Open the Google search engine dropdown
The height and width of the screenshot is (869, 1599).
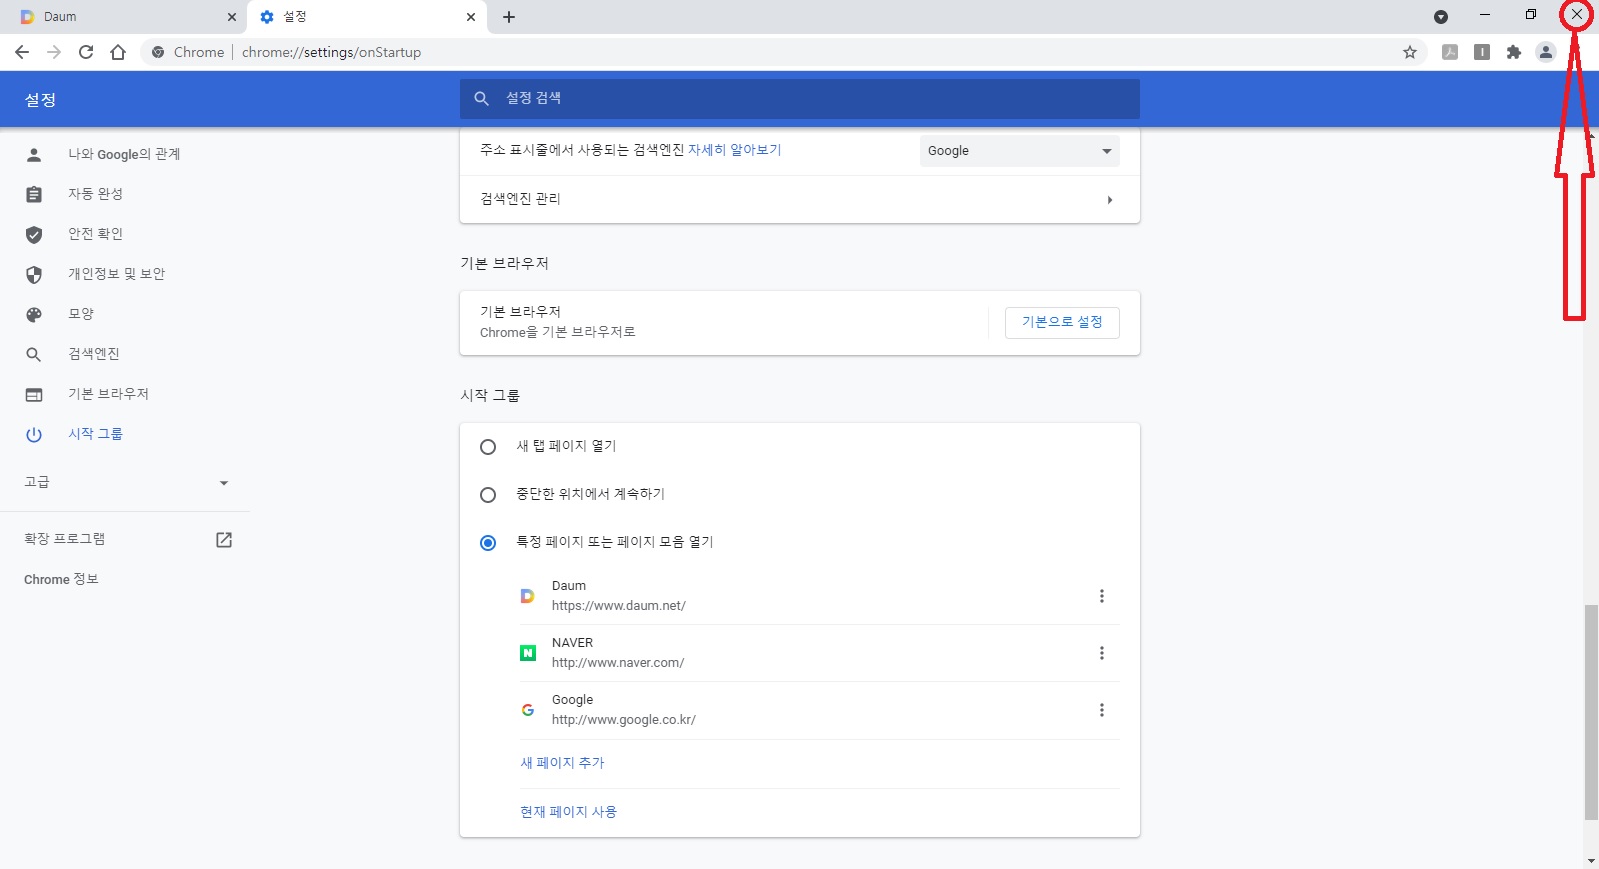pyautogui.click(x=1019, y=151)
